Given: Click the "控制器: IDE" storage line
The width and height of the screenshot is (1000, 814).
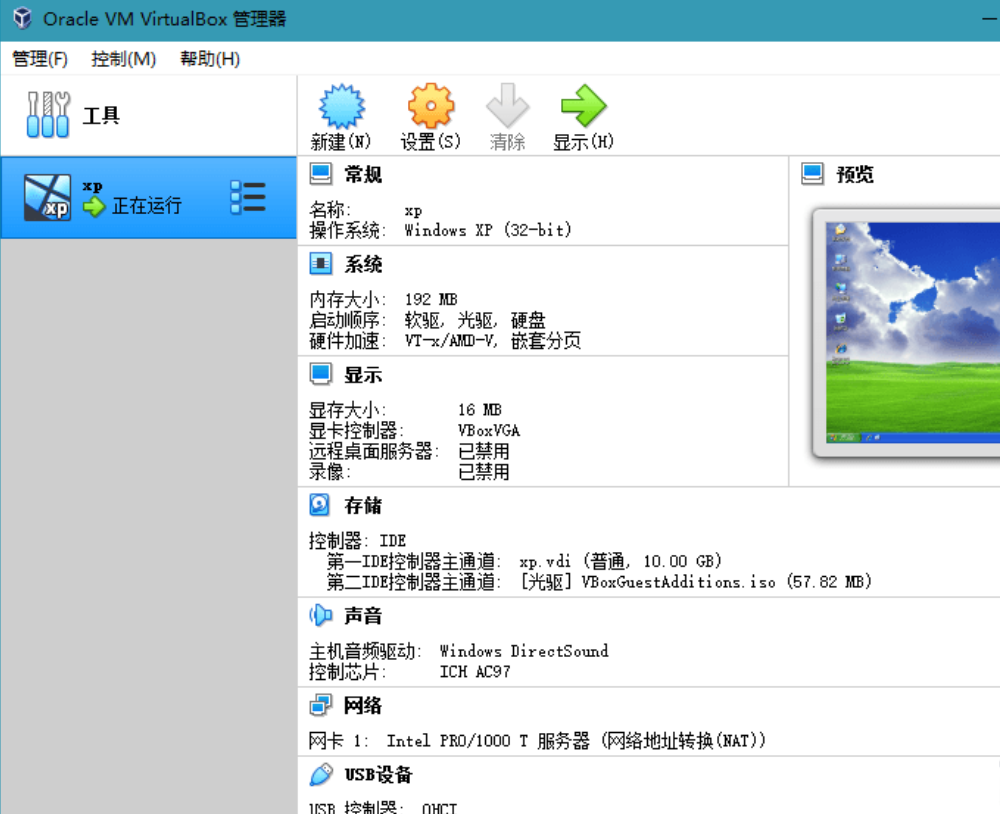Looking at the screenshot, I should click(357, 541).
